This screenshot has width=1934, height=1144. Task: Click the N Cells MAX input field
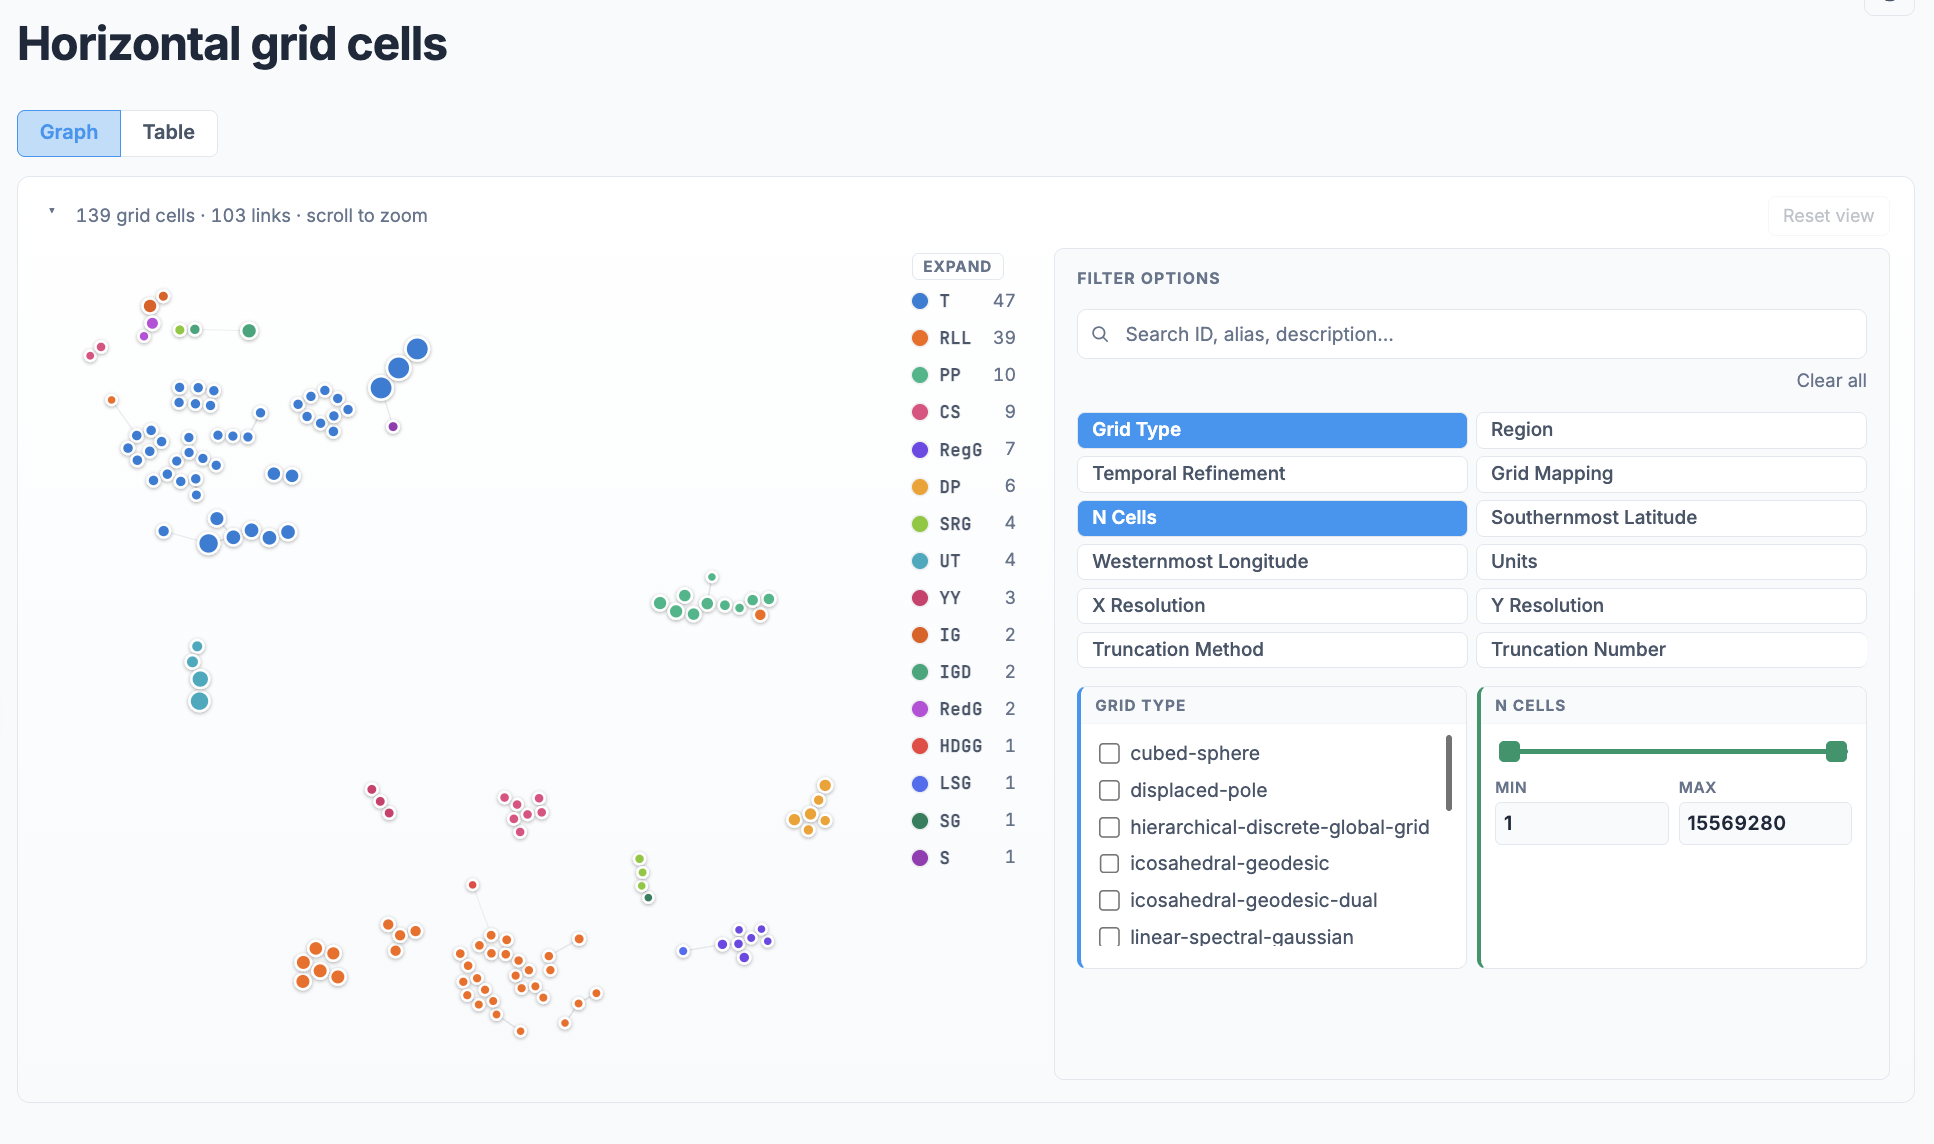coord(1765,823)
